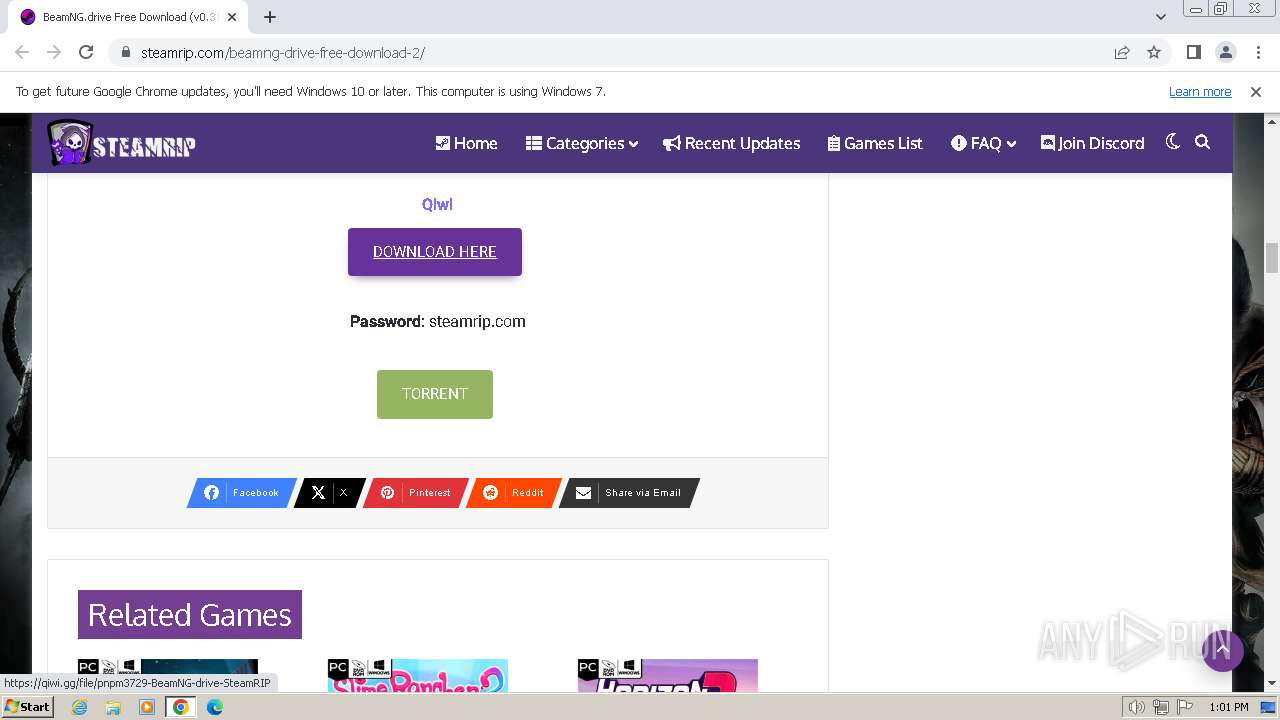Click Join Discord in nav bar
Image resolution: width=1280 pixels, height=720 pixels.
coord(1092,143)
